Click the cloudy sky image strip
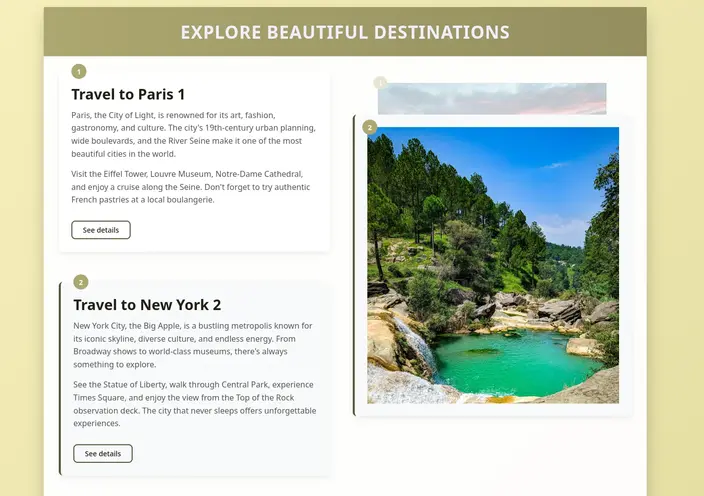Screen dimensions: 704x496 (492, 98)
